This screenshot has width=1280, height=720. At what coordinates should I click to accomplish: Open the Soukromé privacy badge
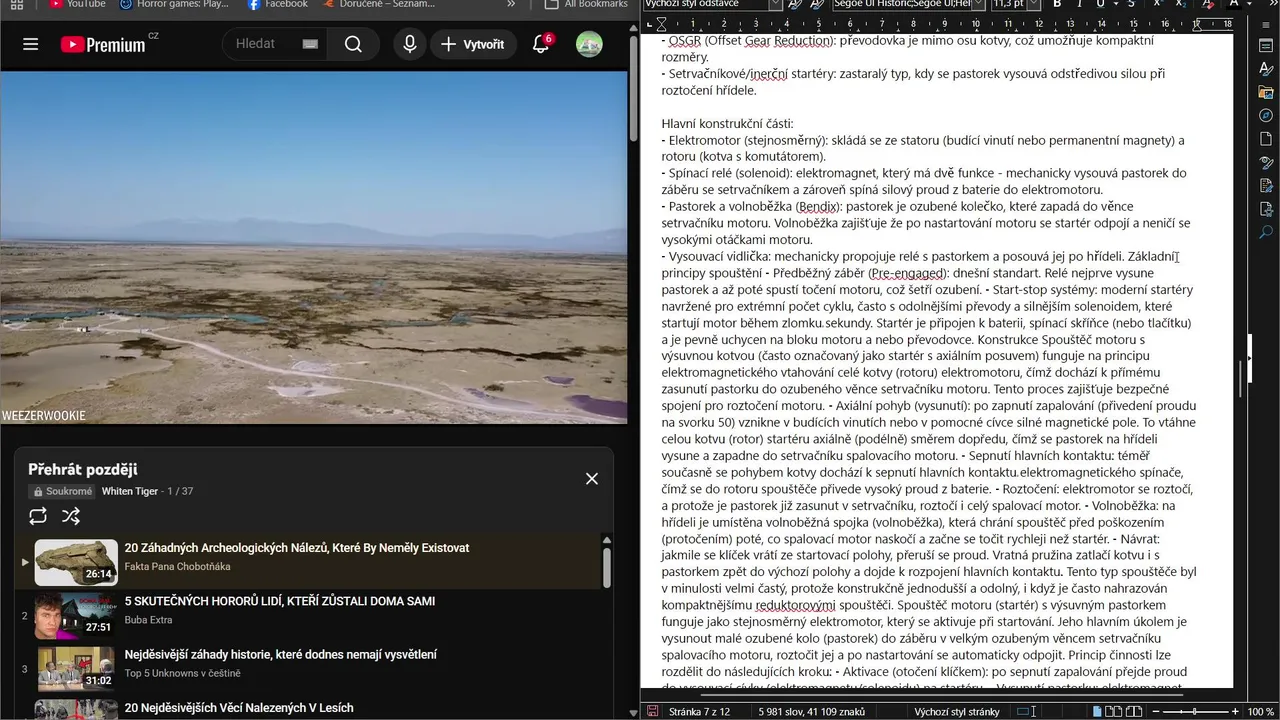[62, 492]
